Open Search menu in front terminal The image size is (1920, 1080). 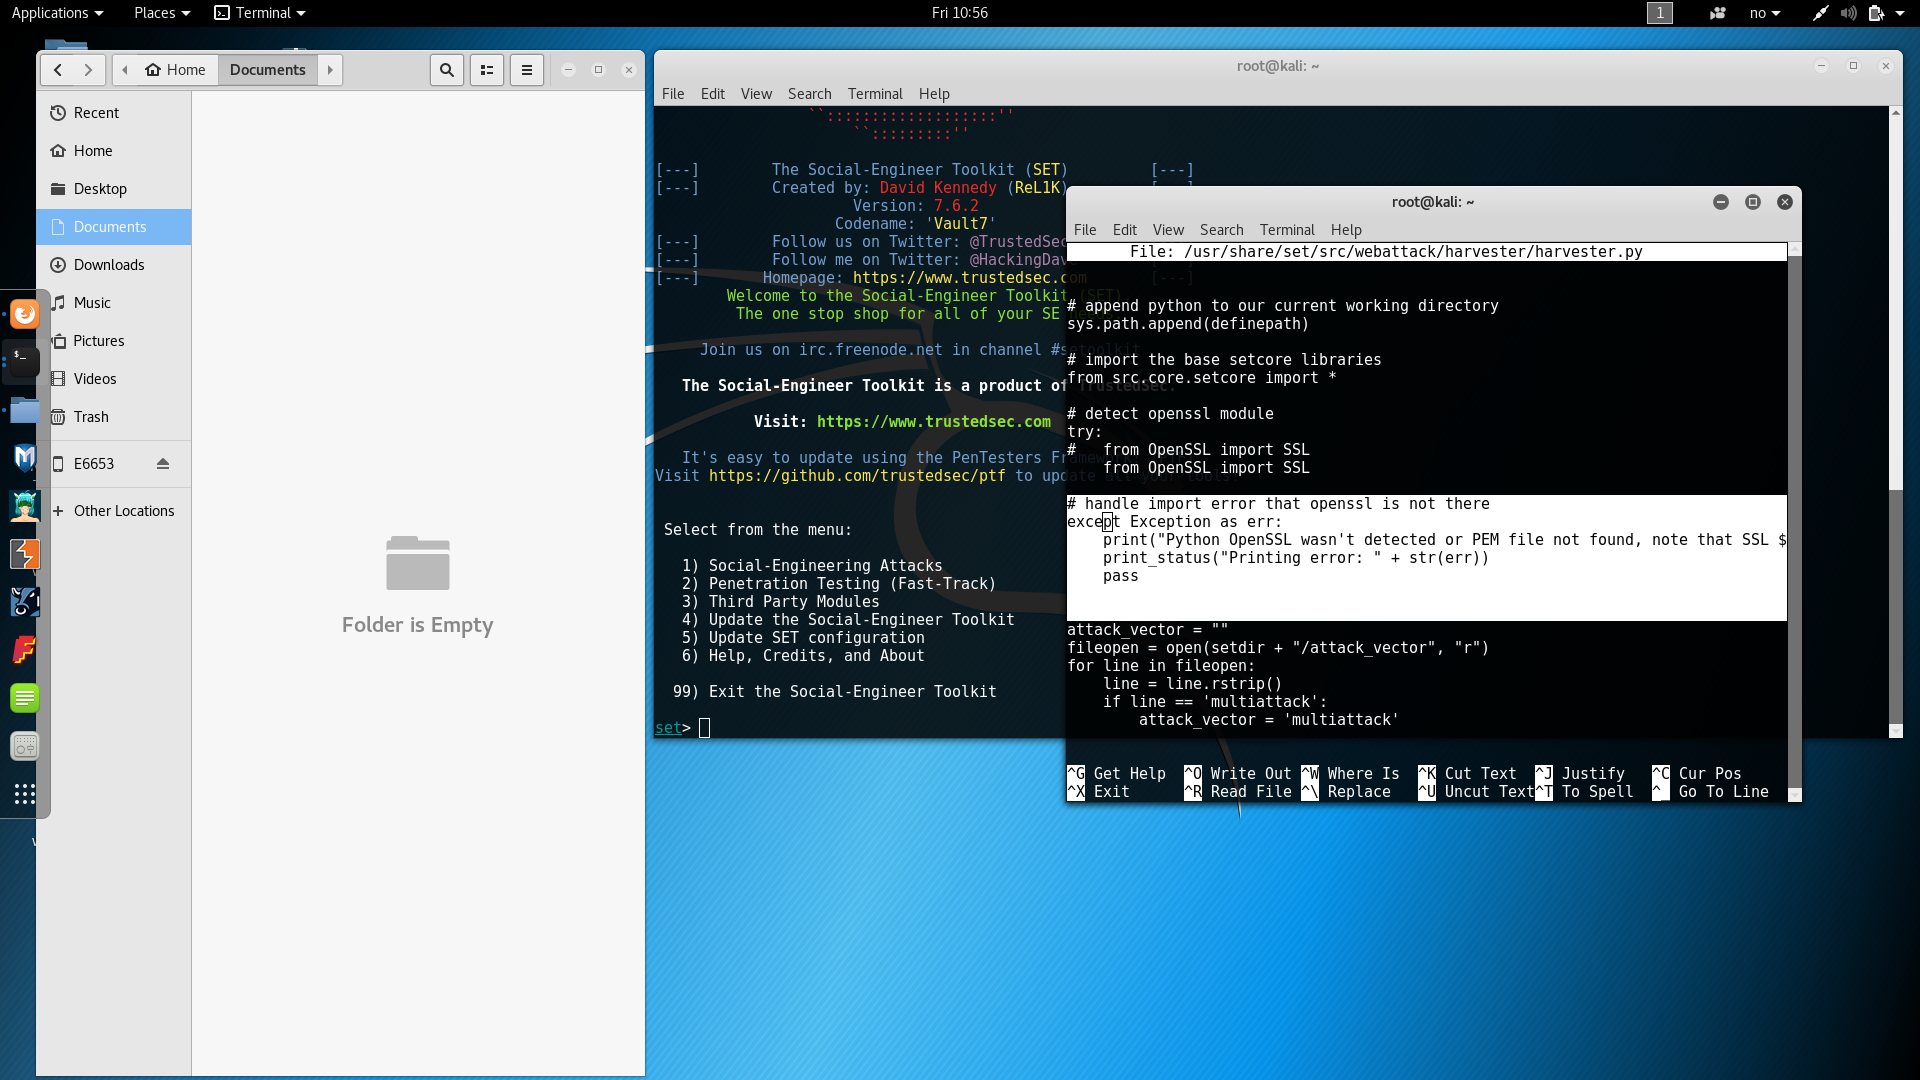coord(1222,230)
